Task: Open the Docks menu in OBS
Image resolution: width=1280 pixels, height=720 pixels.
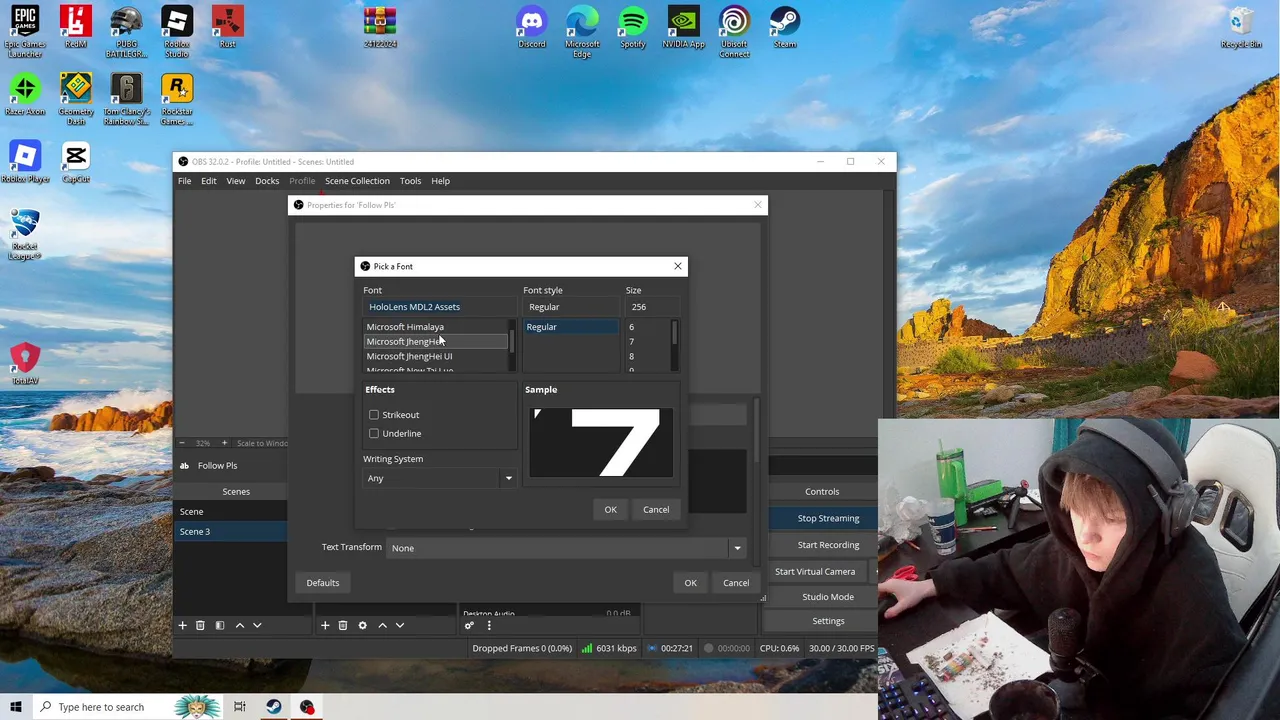Action: click(x=267, y=181)
